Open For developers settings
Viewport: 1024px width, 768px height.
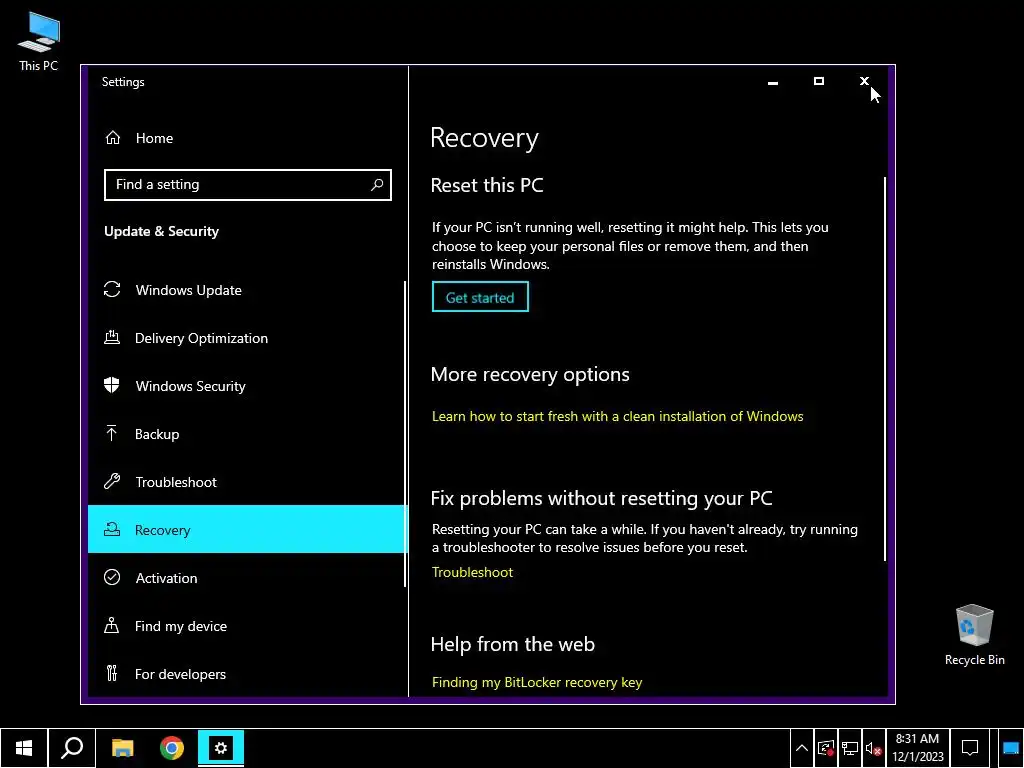coord(247,673)
